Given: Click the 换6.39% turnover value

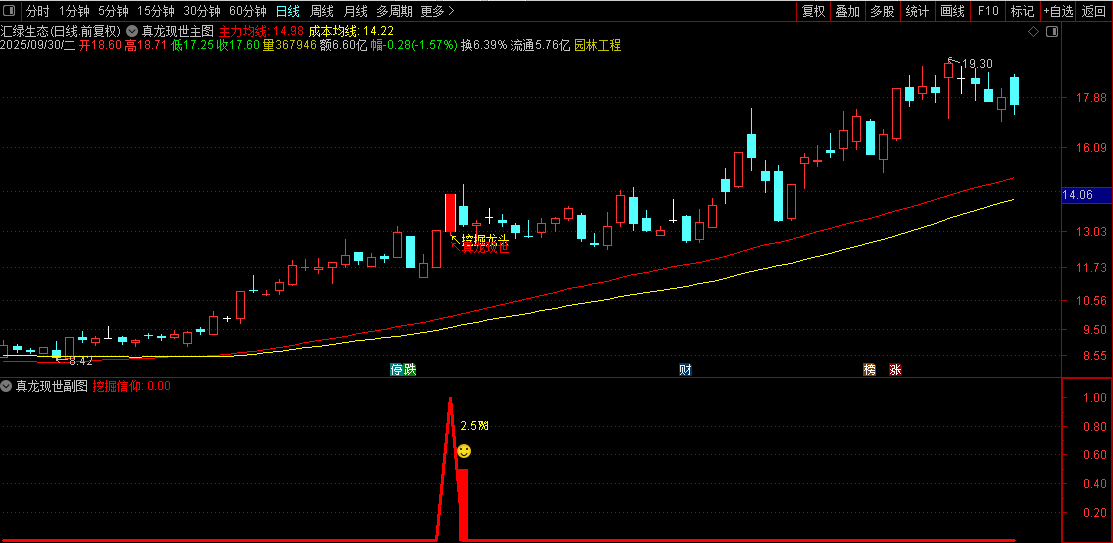Looking at the screenshot, I should click(x=484, y=45).
